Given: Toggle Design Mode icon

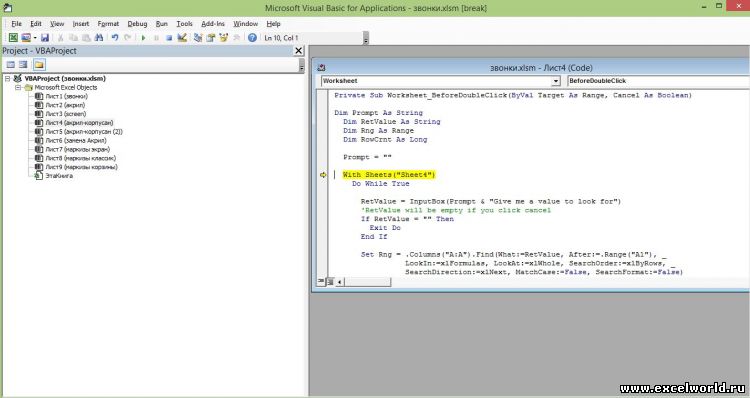Looking at the screenshot, I should 182,38.
